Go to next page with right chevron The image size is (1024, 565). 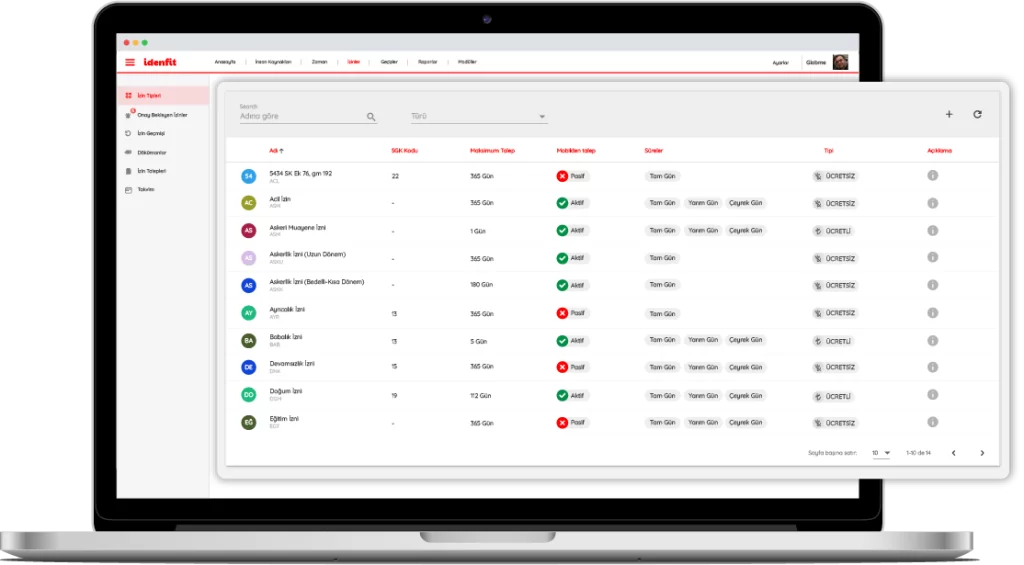[x=982, y=453]
